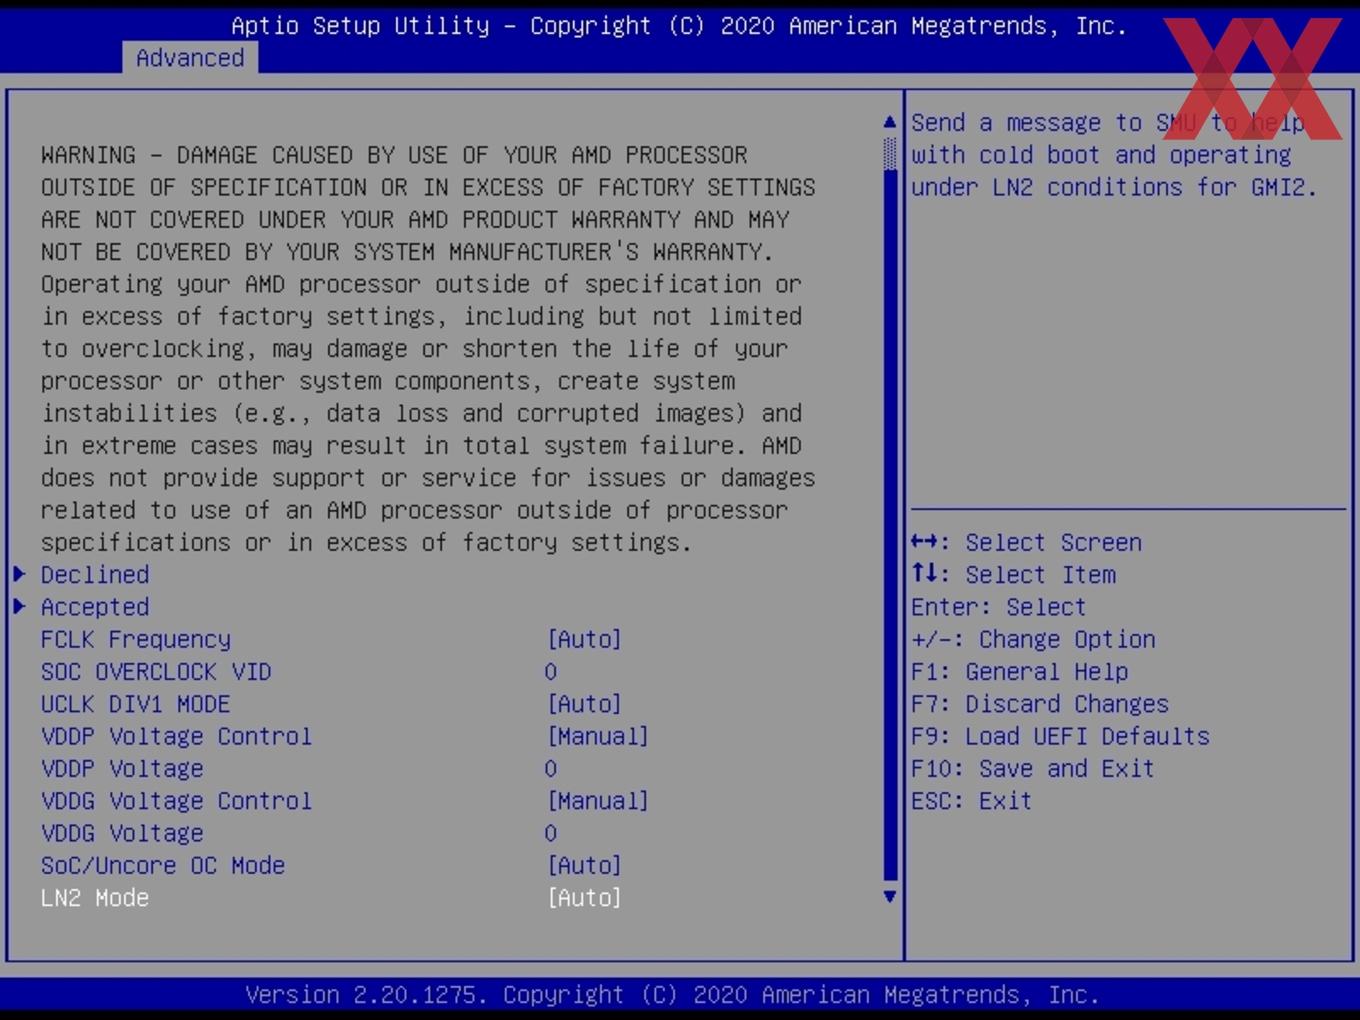Select the VDDP Voltage setting
The width and height of the screenshot is (1360, 1020).
[x=122, y=768]
